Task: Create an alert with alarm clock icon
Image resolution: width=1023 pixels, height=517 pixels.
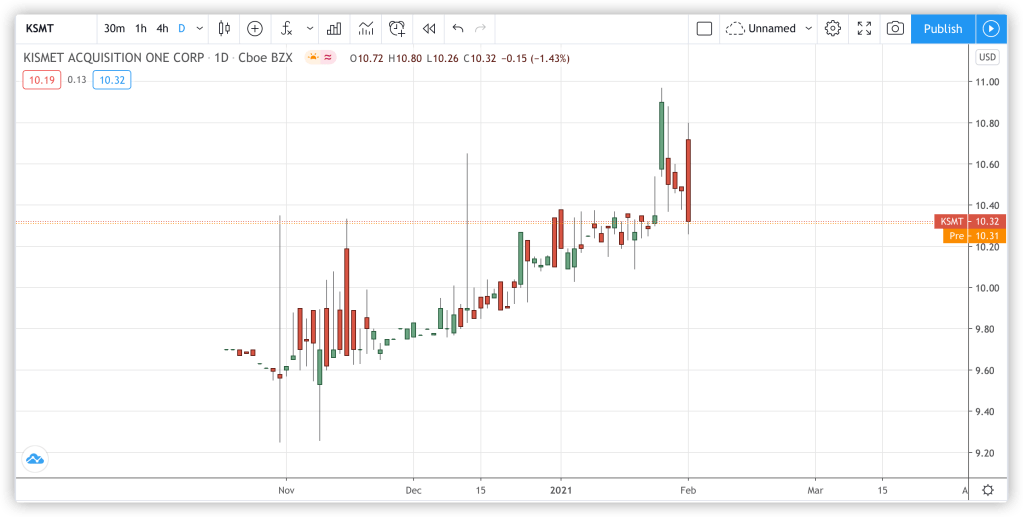Action: (398, 29)
